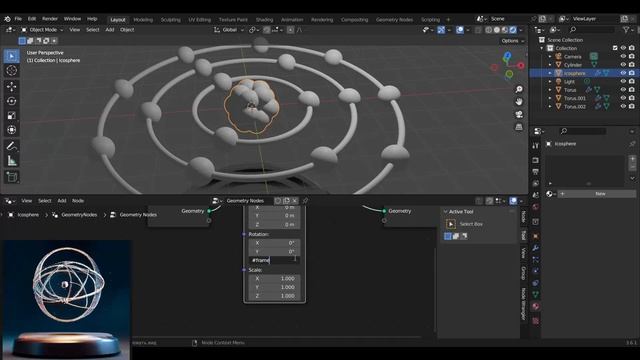The image size is (640, 360).
Task: Collapse the Active Tool panel
Action: pos(446,211)
